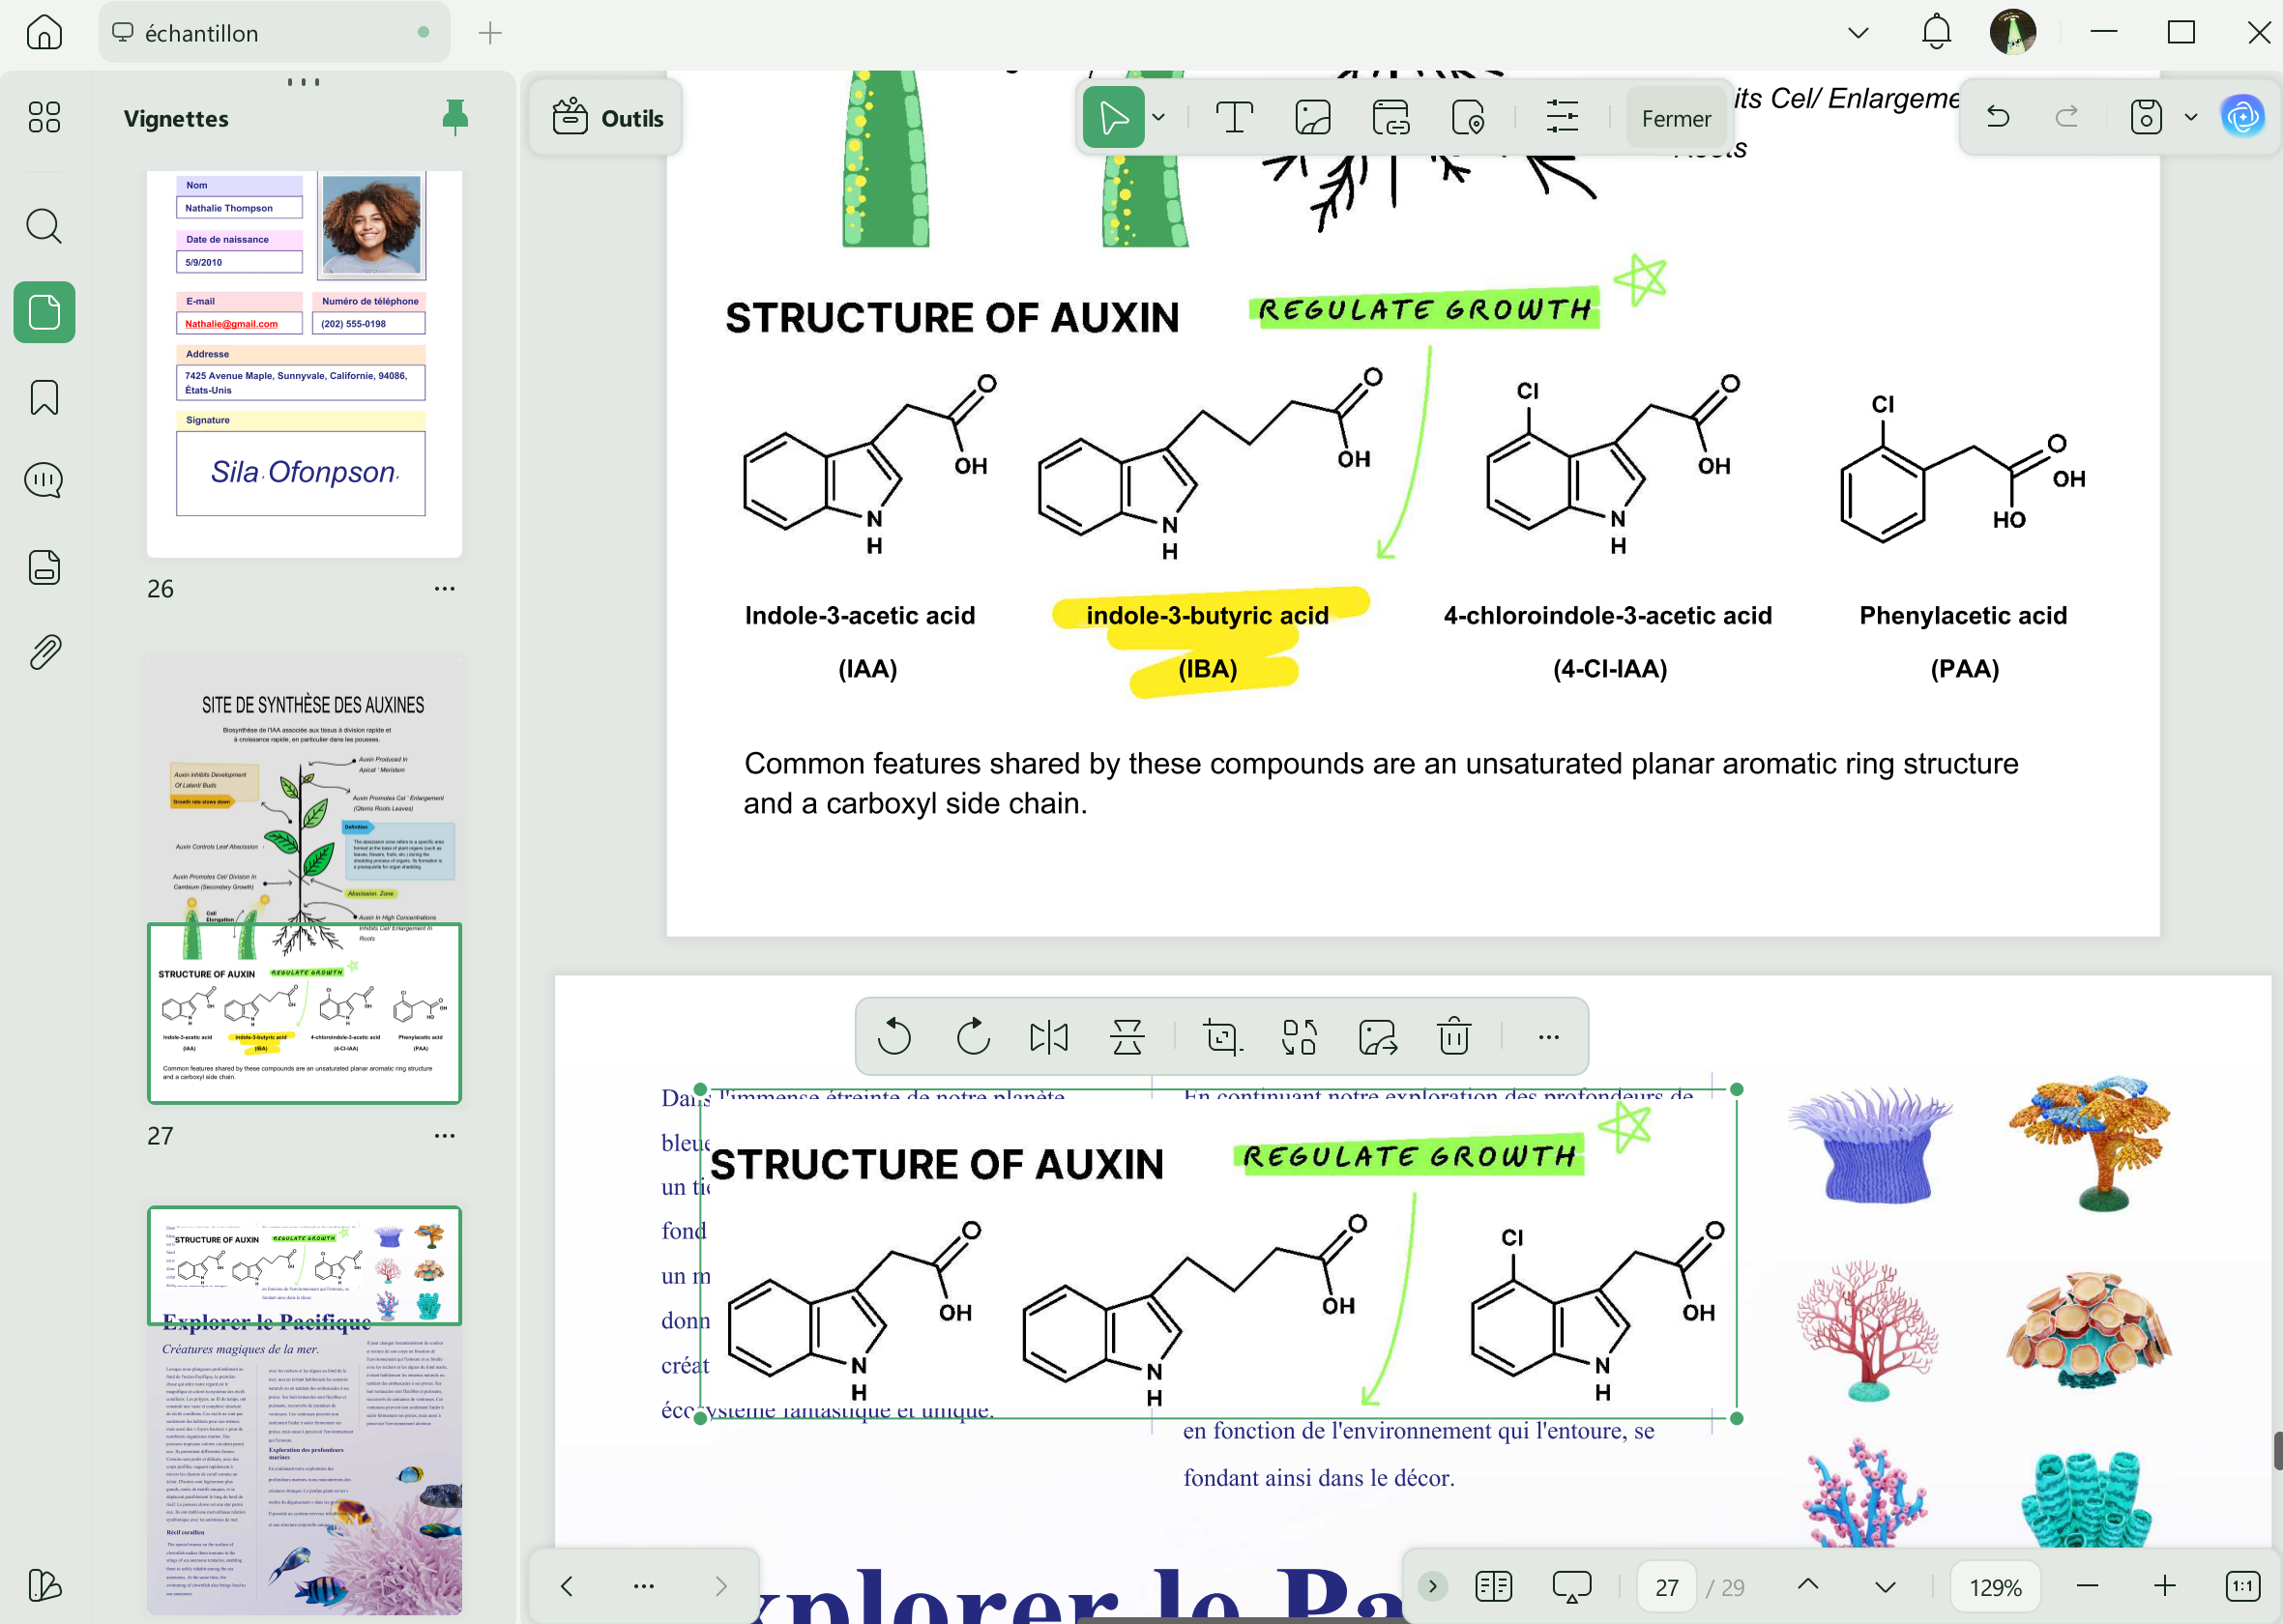Open the Bookmarks sidebar panel
This screenshot has height=1624, width=2283.
click(x=44, y=398)
